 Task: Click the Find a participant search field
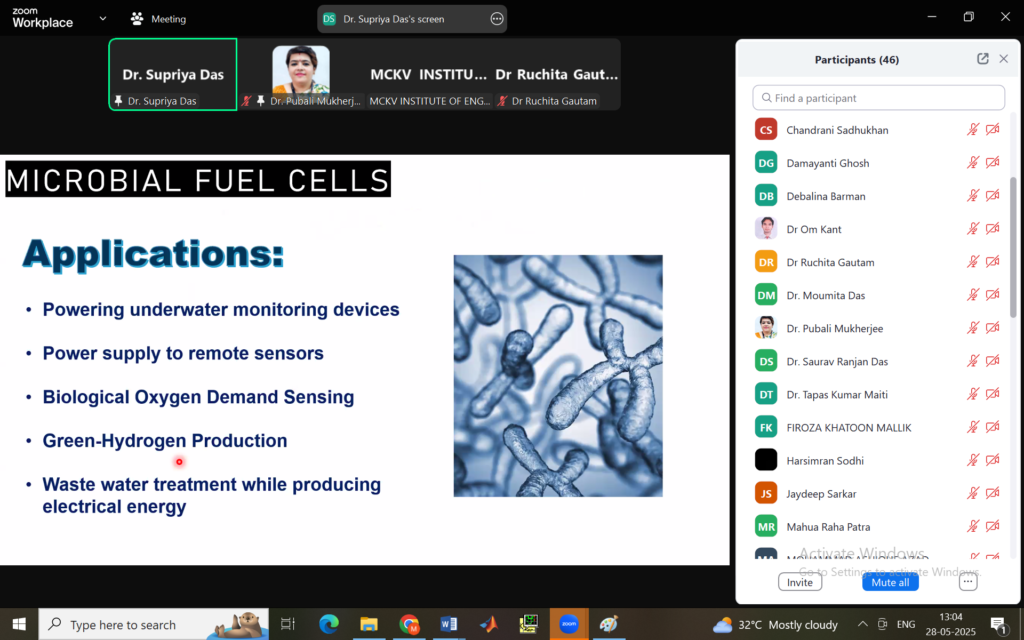[x=878, y=98]
